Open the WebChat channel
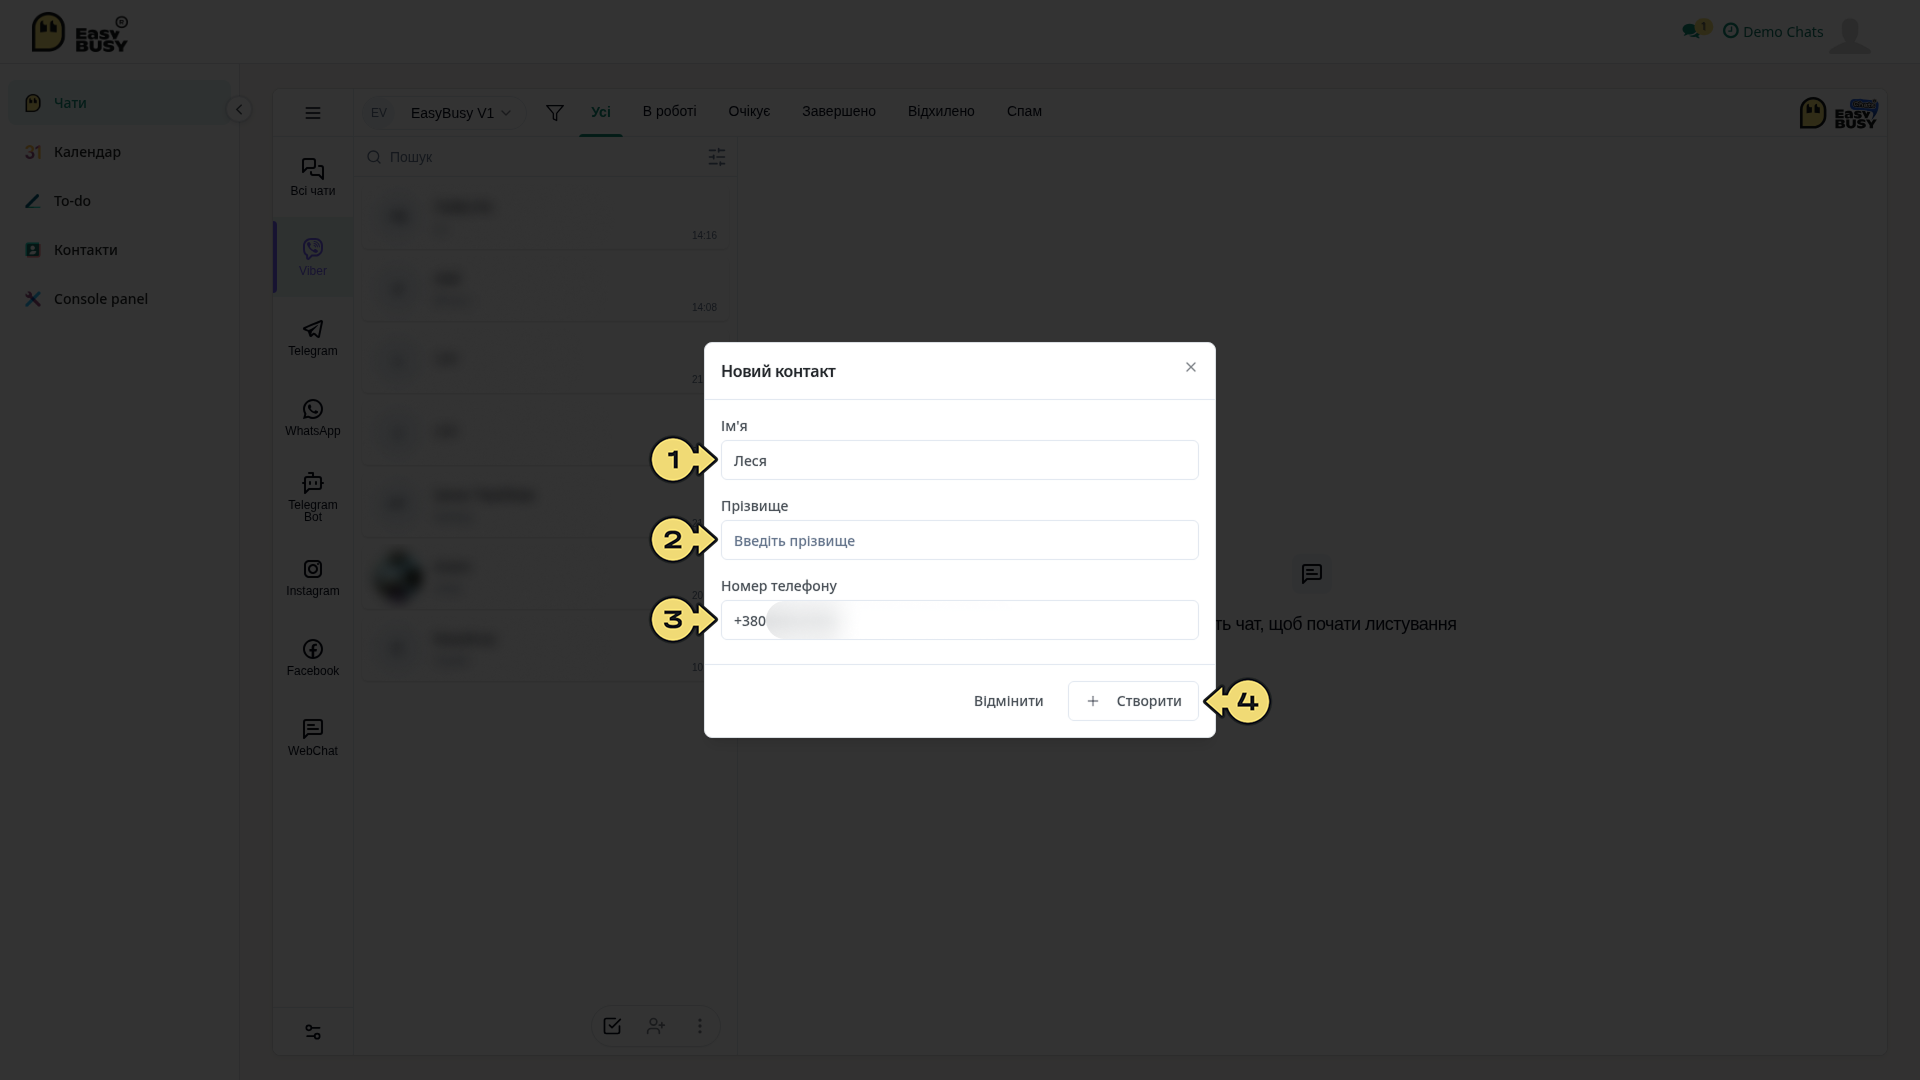Image resolution: width=1920 pixels, height=1080 pixels. 313,737
